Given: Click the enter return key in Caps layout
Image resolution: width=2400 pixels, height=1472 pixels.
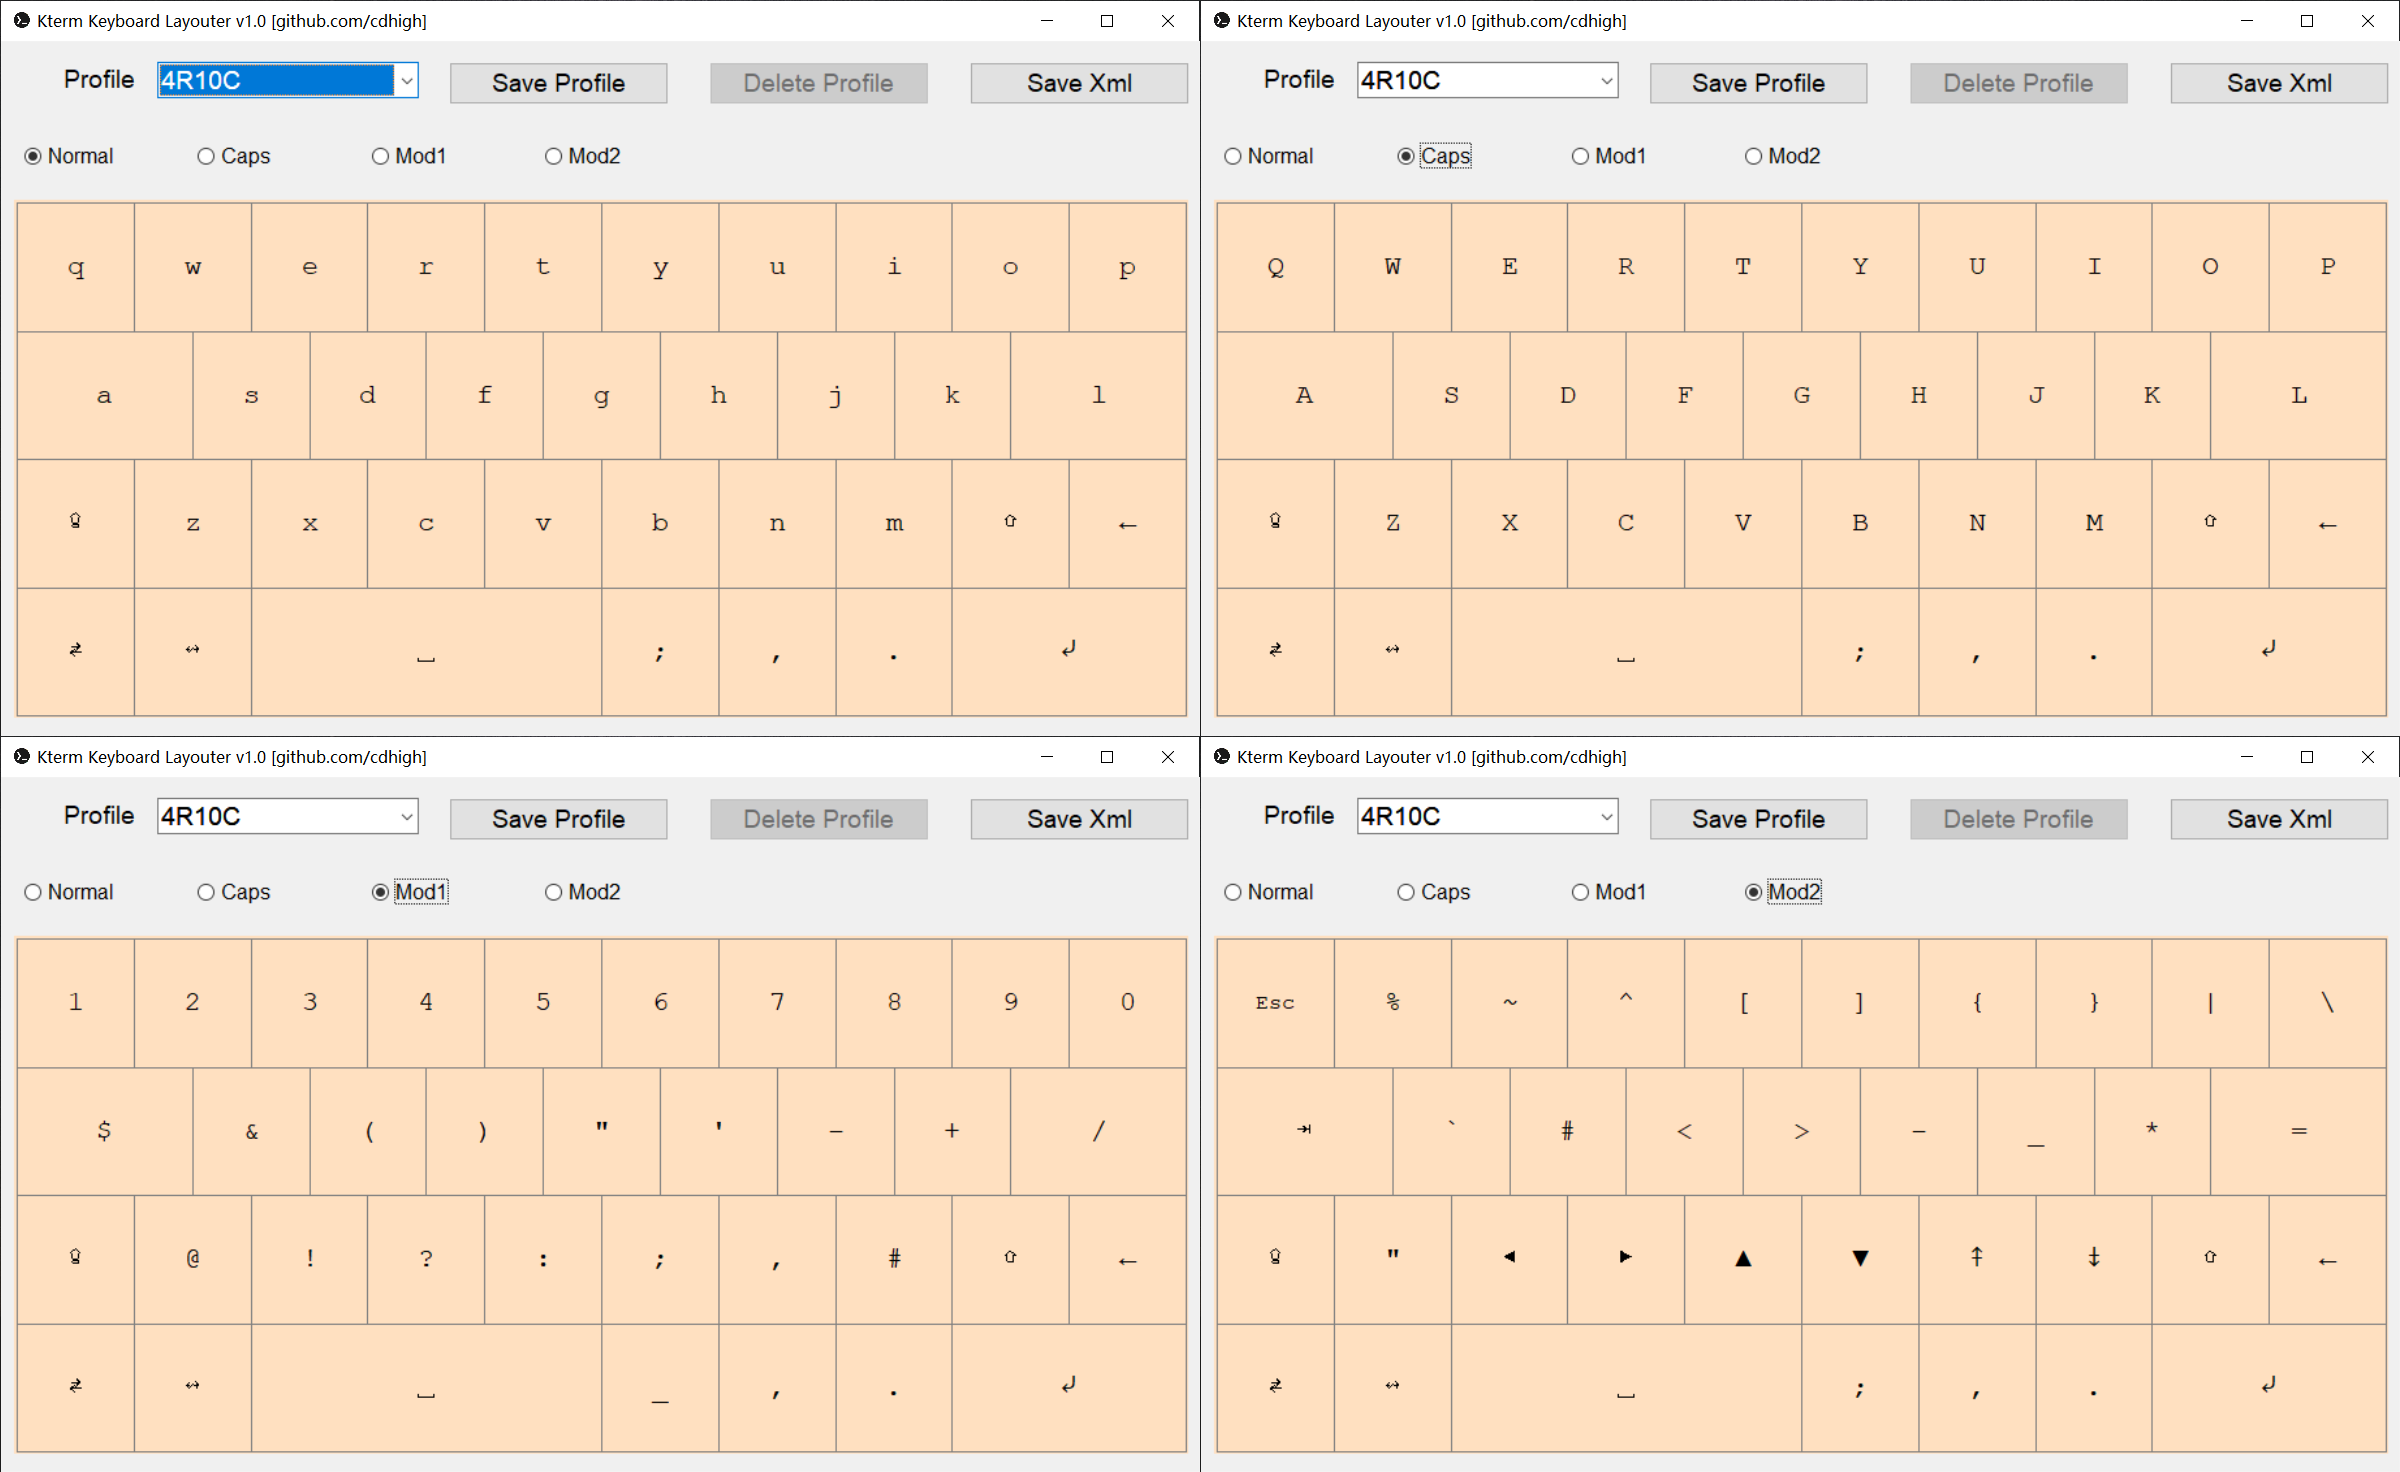Looking at the screenshot, I should click(2268, 651).
